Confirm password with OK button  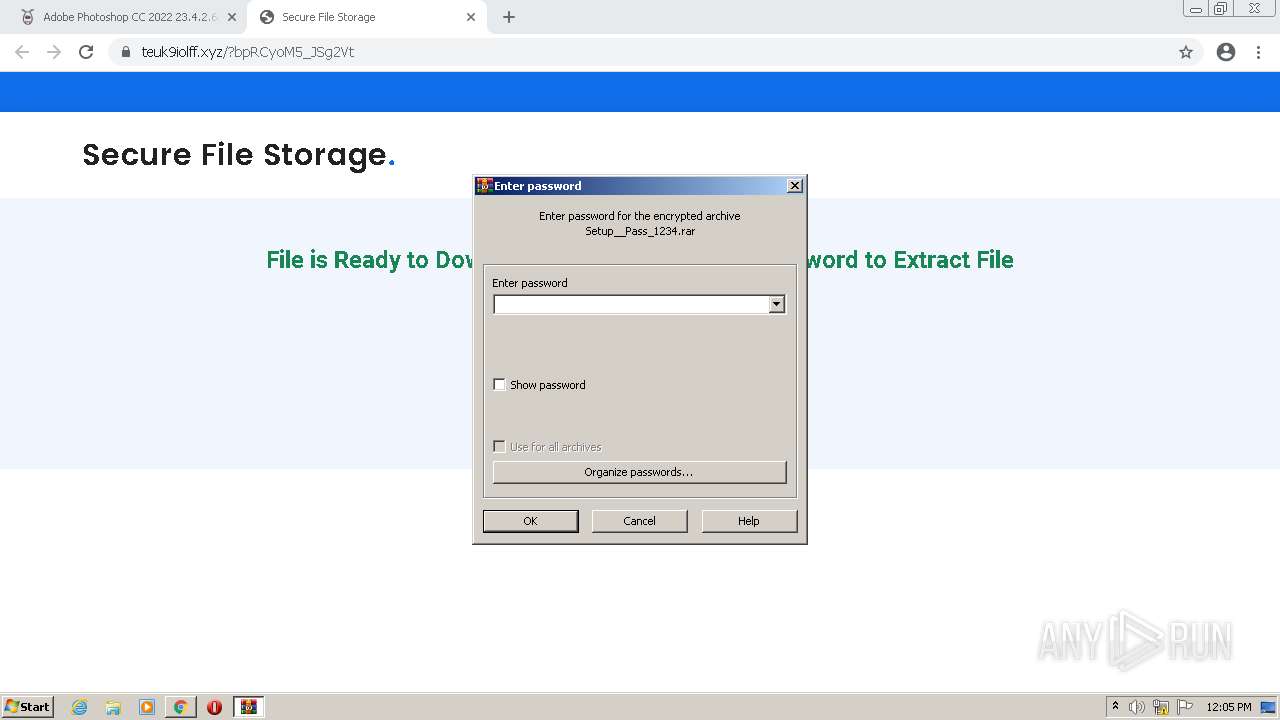pyautogui.click(x=530, y=521)
